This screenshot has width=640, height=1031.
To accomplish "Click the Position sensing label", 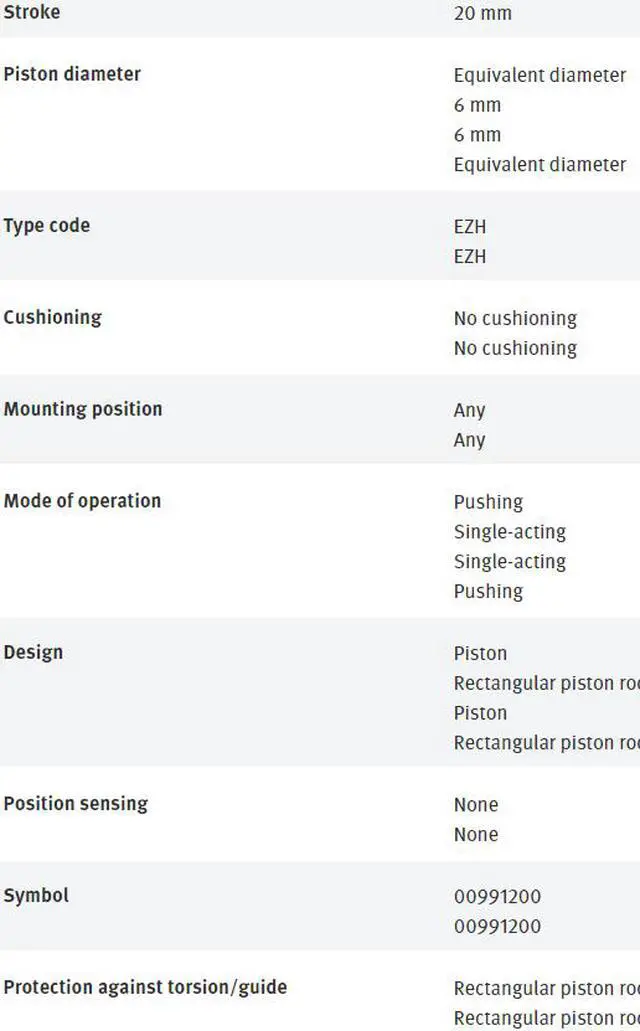I will tap(76, 804).
